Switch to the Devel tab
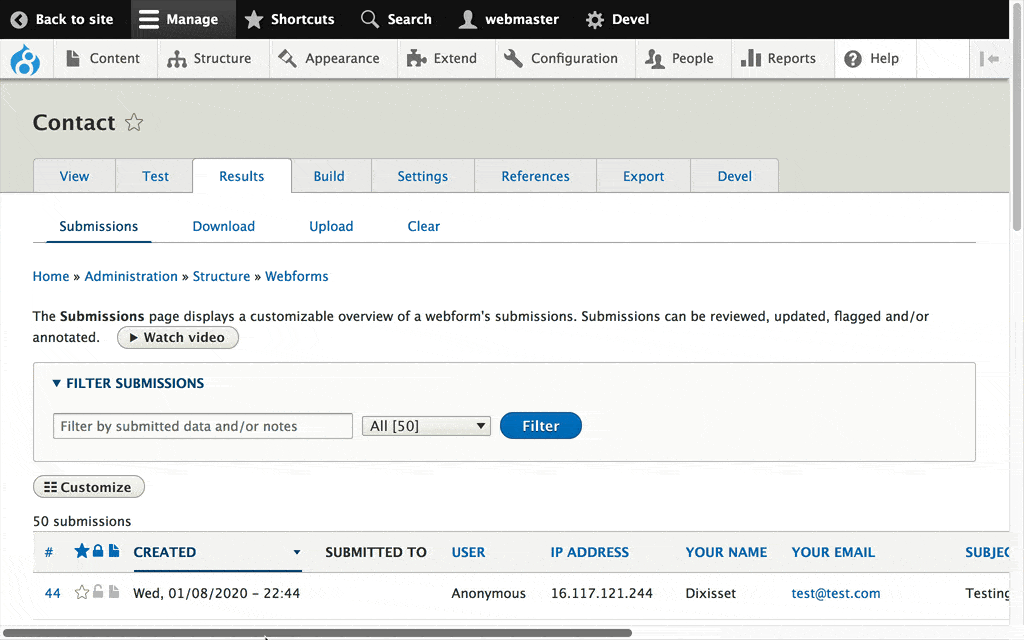Viewport: 1024px width, 640px height. [735, 176]
